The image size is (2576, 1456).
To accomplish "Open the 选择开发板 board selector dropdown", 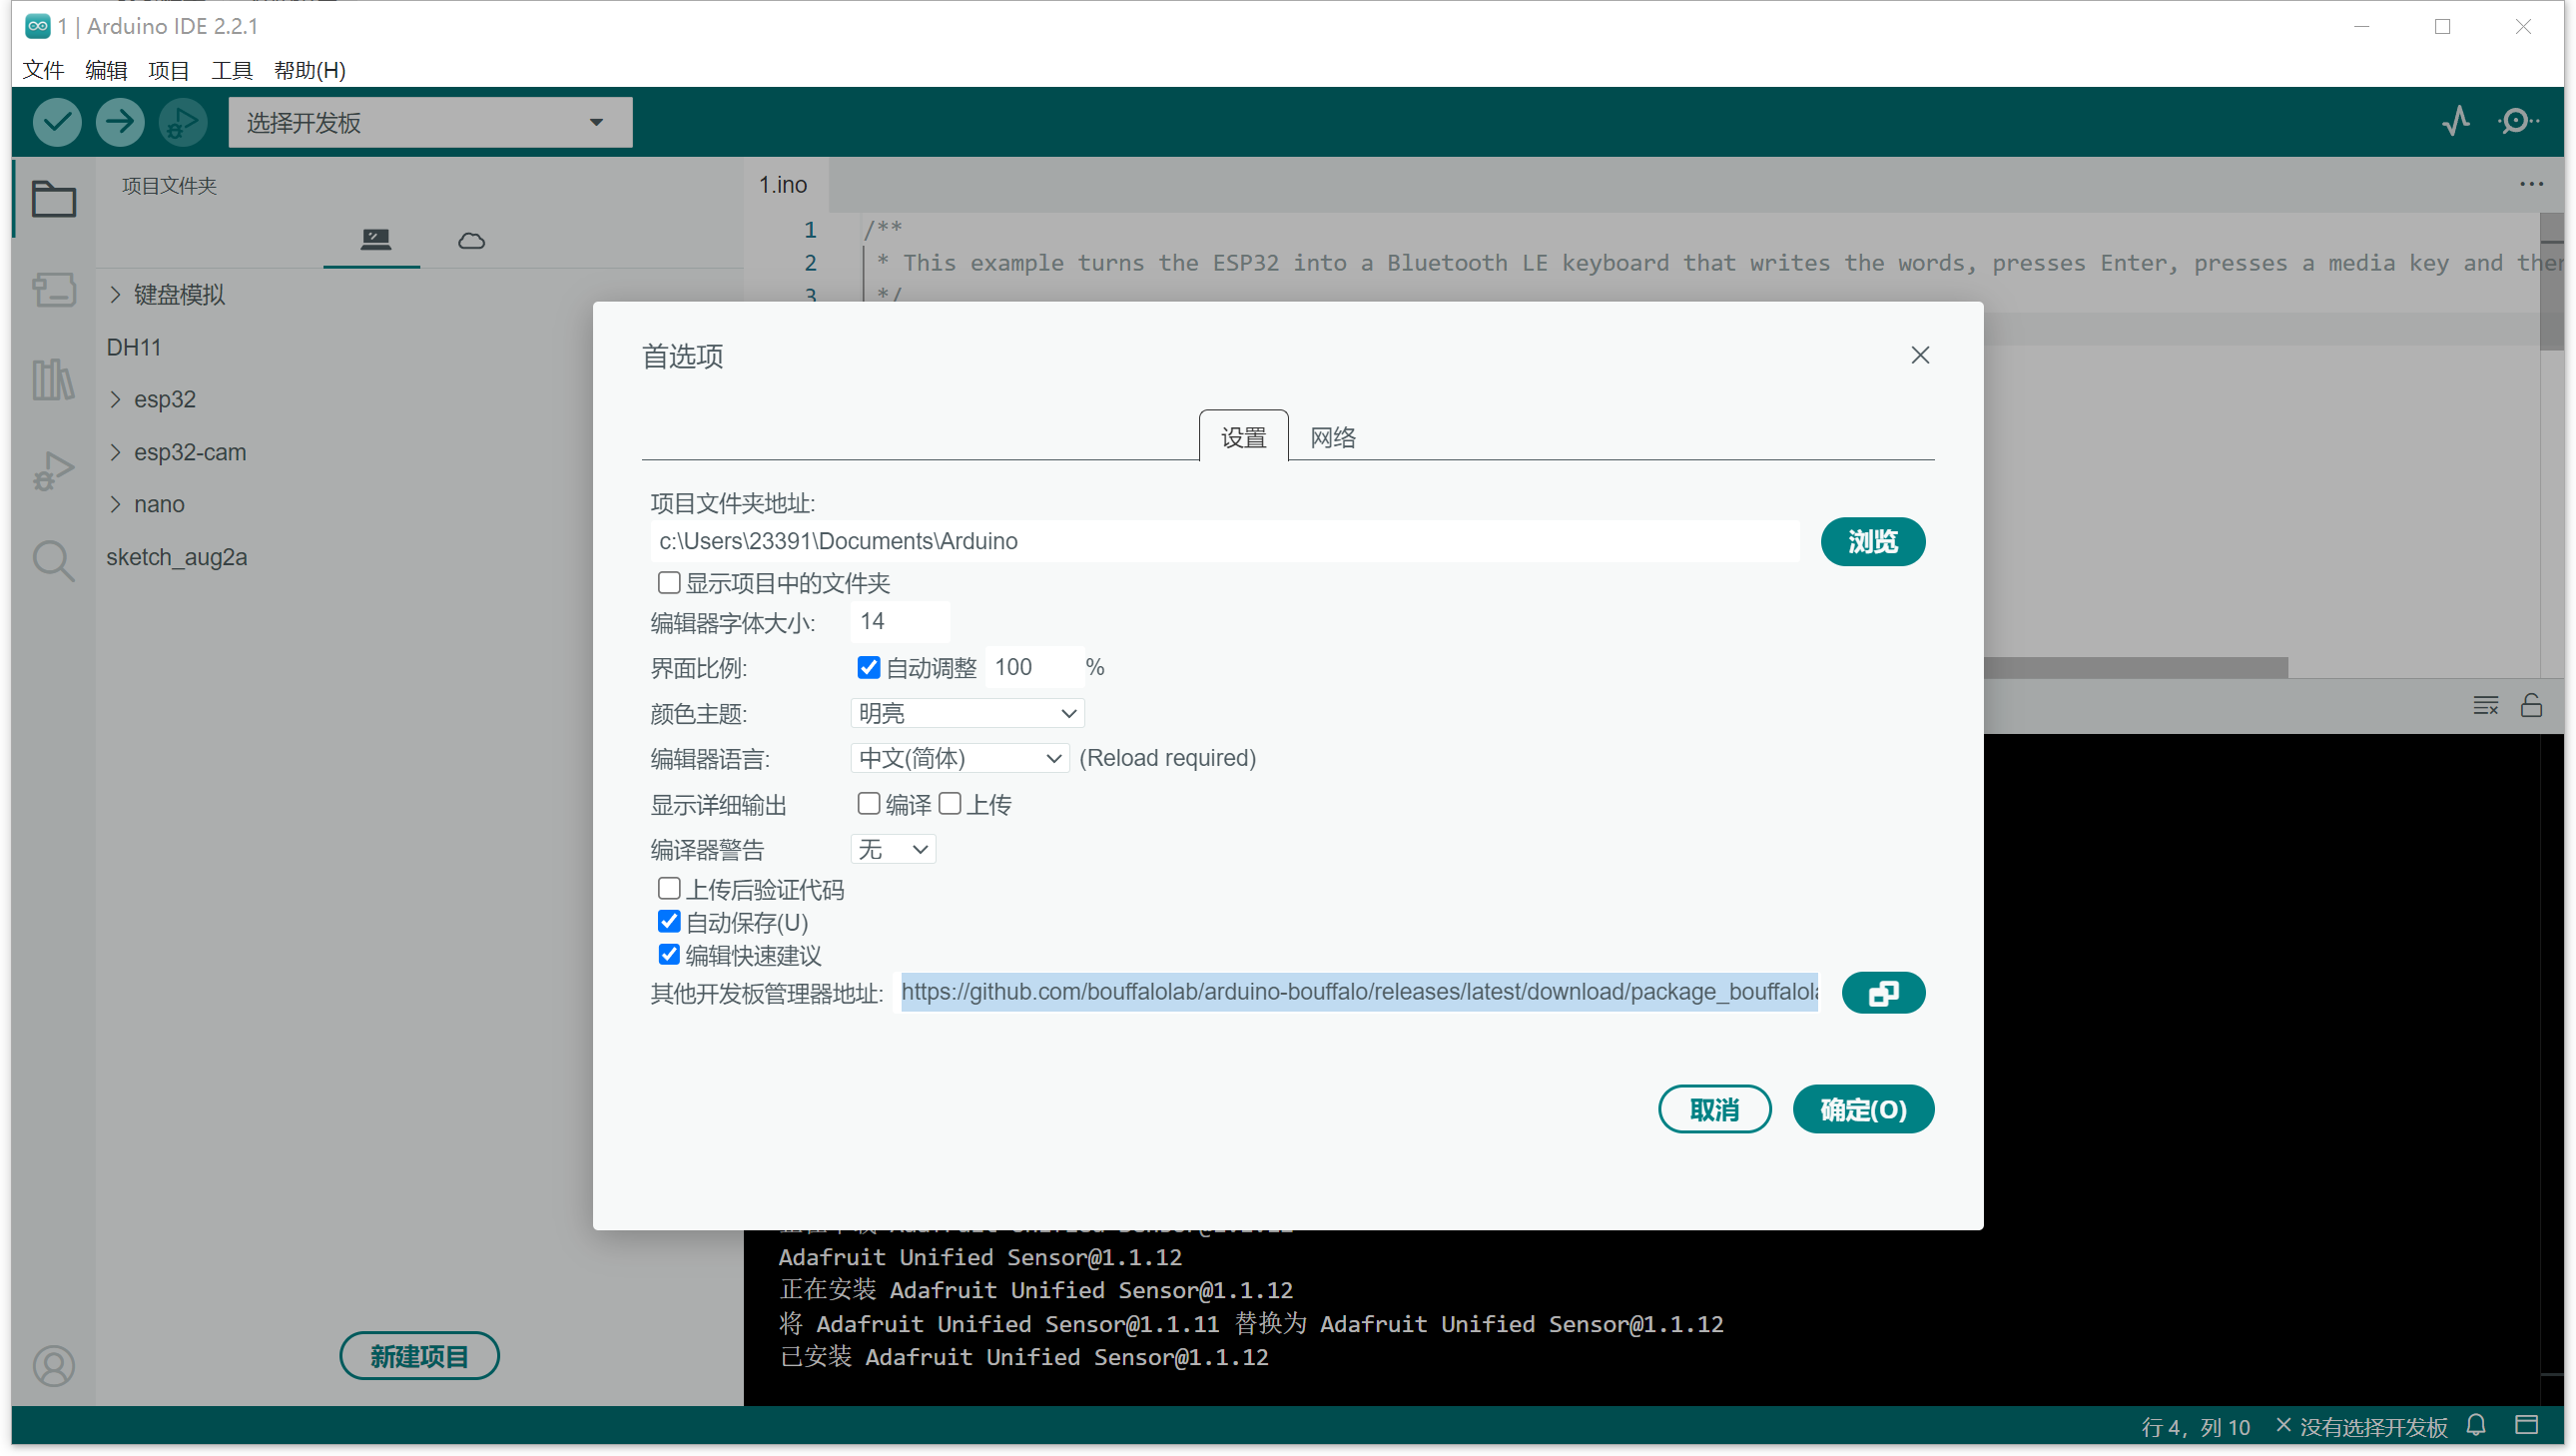I will [429, 122].
